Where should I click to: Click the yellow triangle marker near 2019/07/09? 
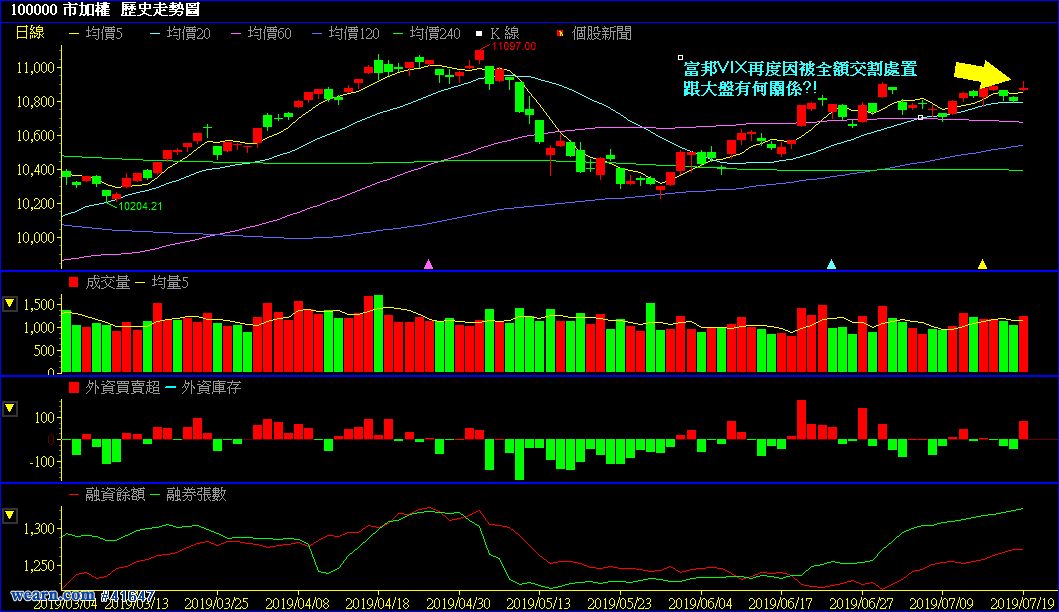[x=982, y=264]
